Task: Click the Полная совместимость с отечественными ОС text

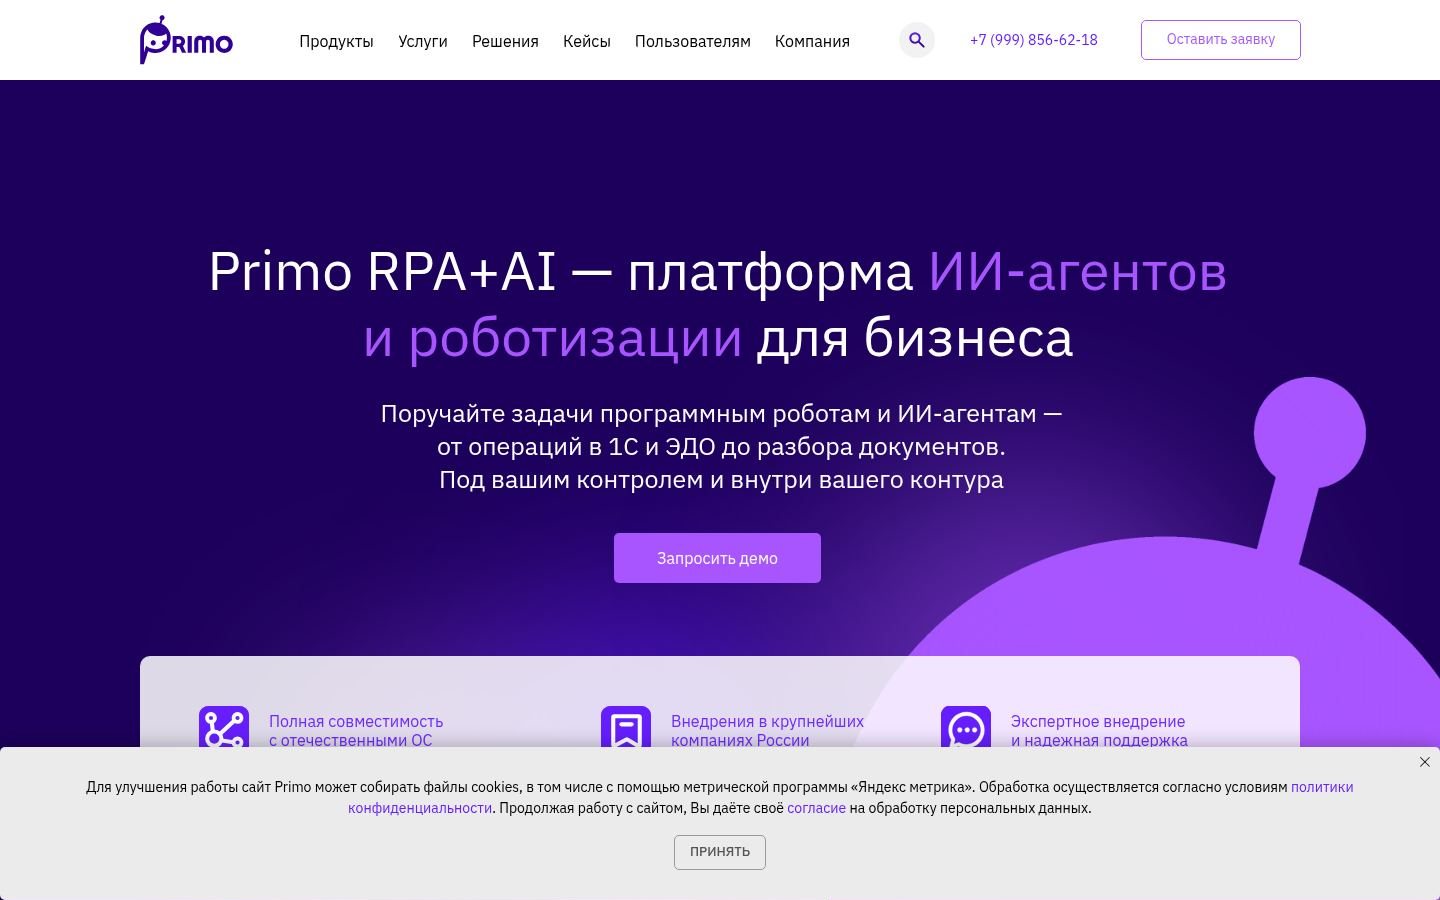Action: click(x=356, y=731)
